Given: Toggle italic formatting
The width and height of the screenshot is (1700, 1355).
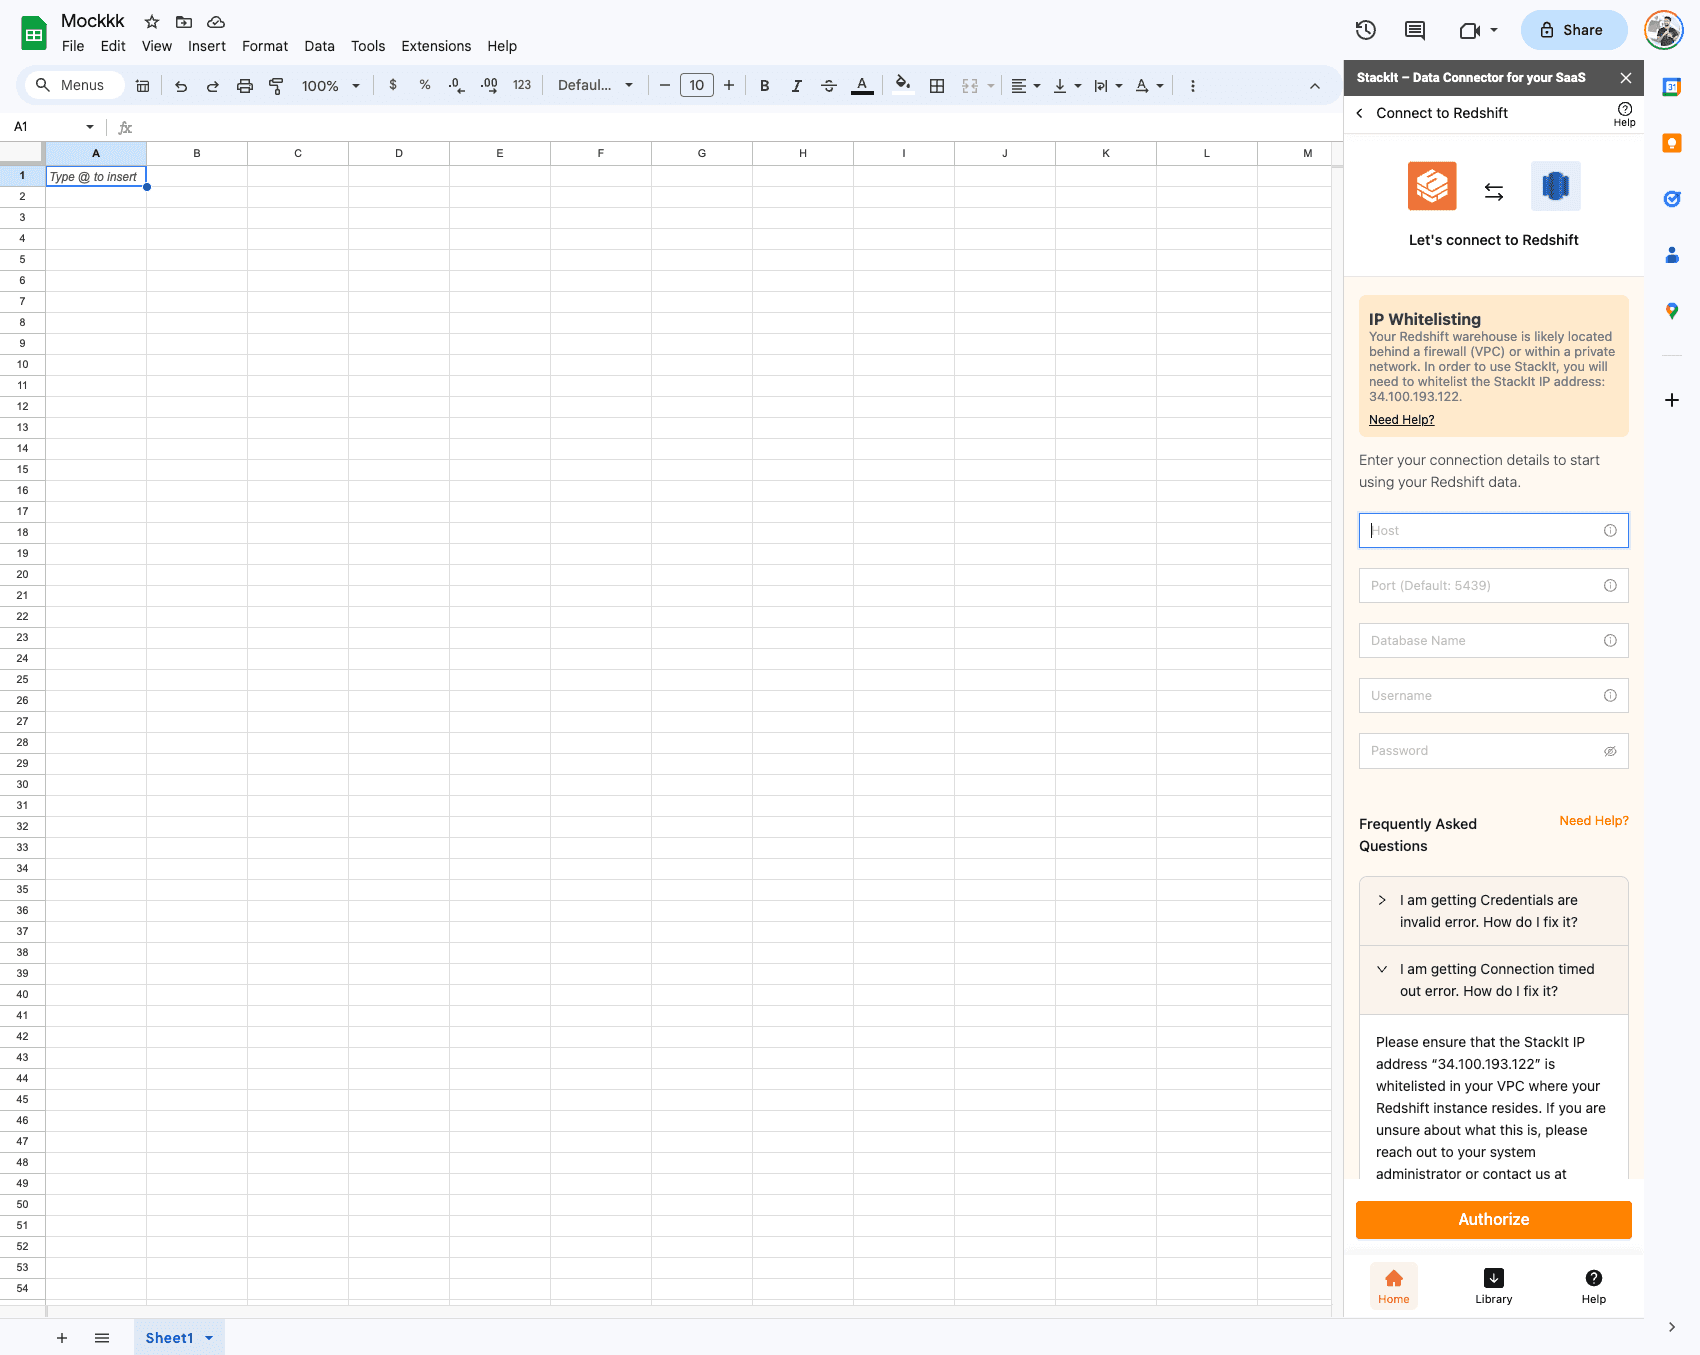Looking at the screenshot, I should click(797, 86).
